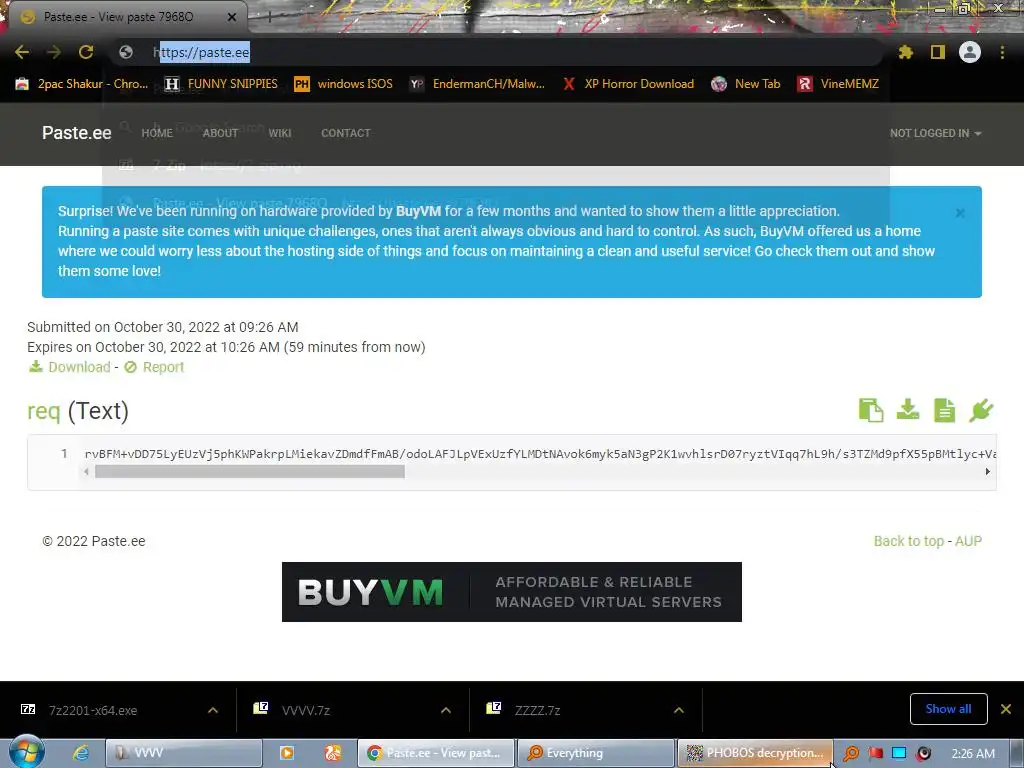Launch Internet Explorer from taskbar
This screenshot has width=1024, height=768.
(80, 753)
